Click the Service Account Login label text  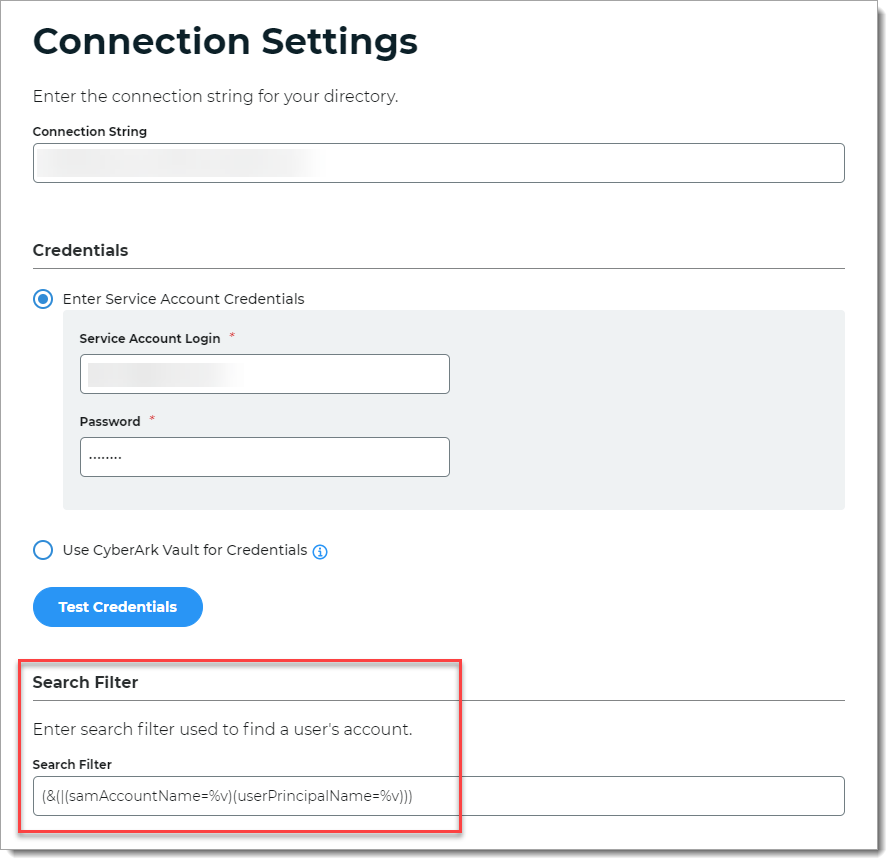[x=149, y=338]
